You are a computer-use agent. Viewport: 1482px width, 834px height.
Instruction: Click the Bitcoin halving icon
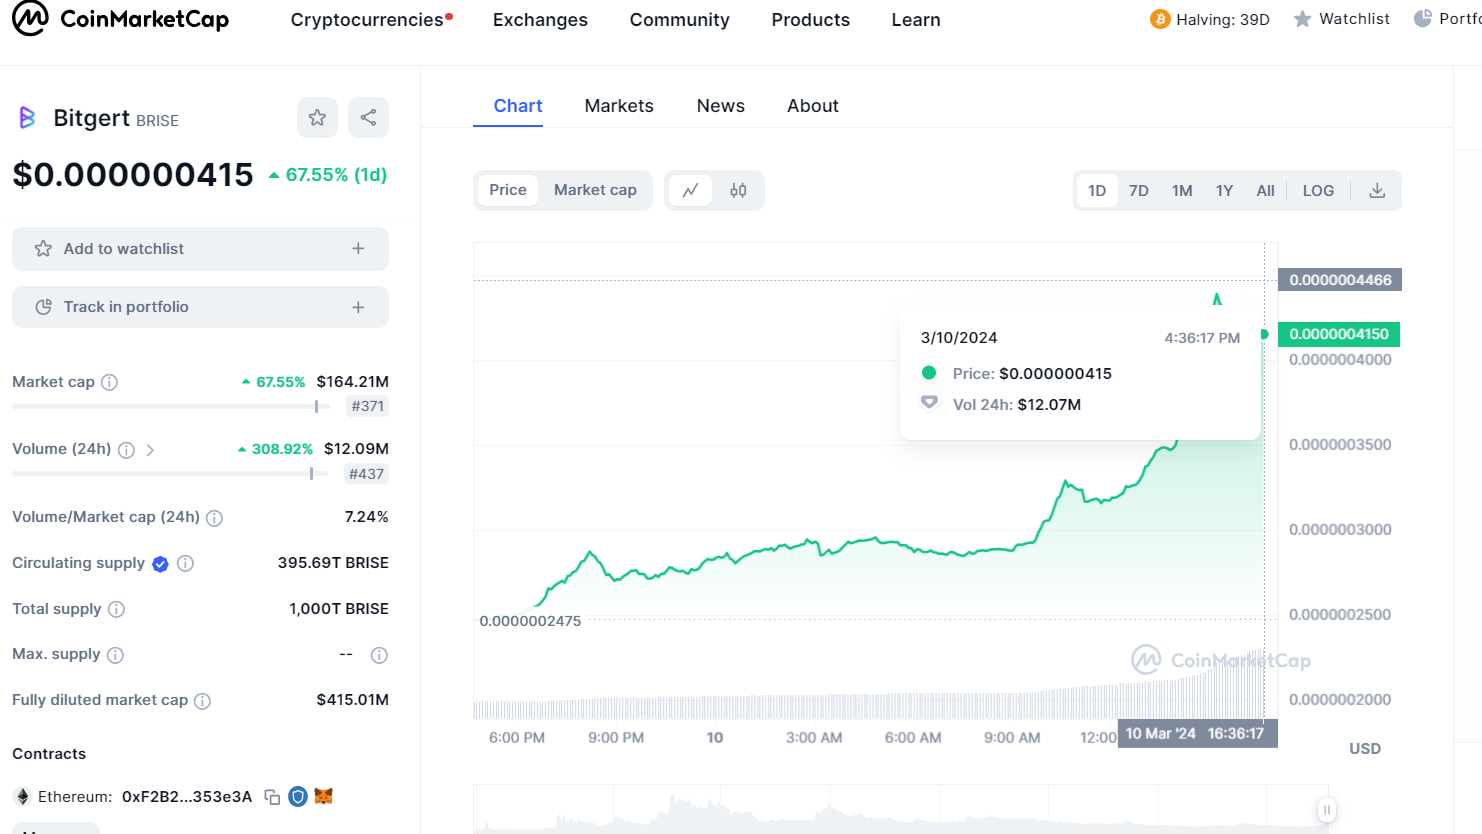(x=1160, y=19)
